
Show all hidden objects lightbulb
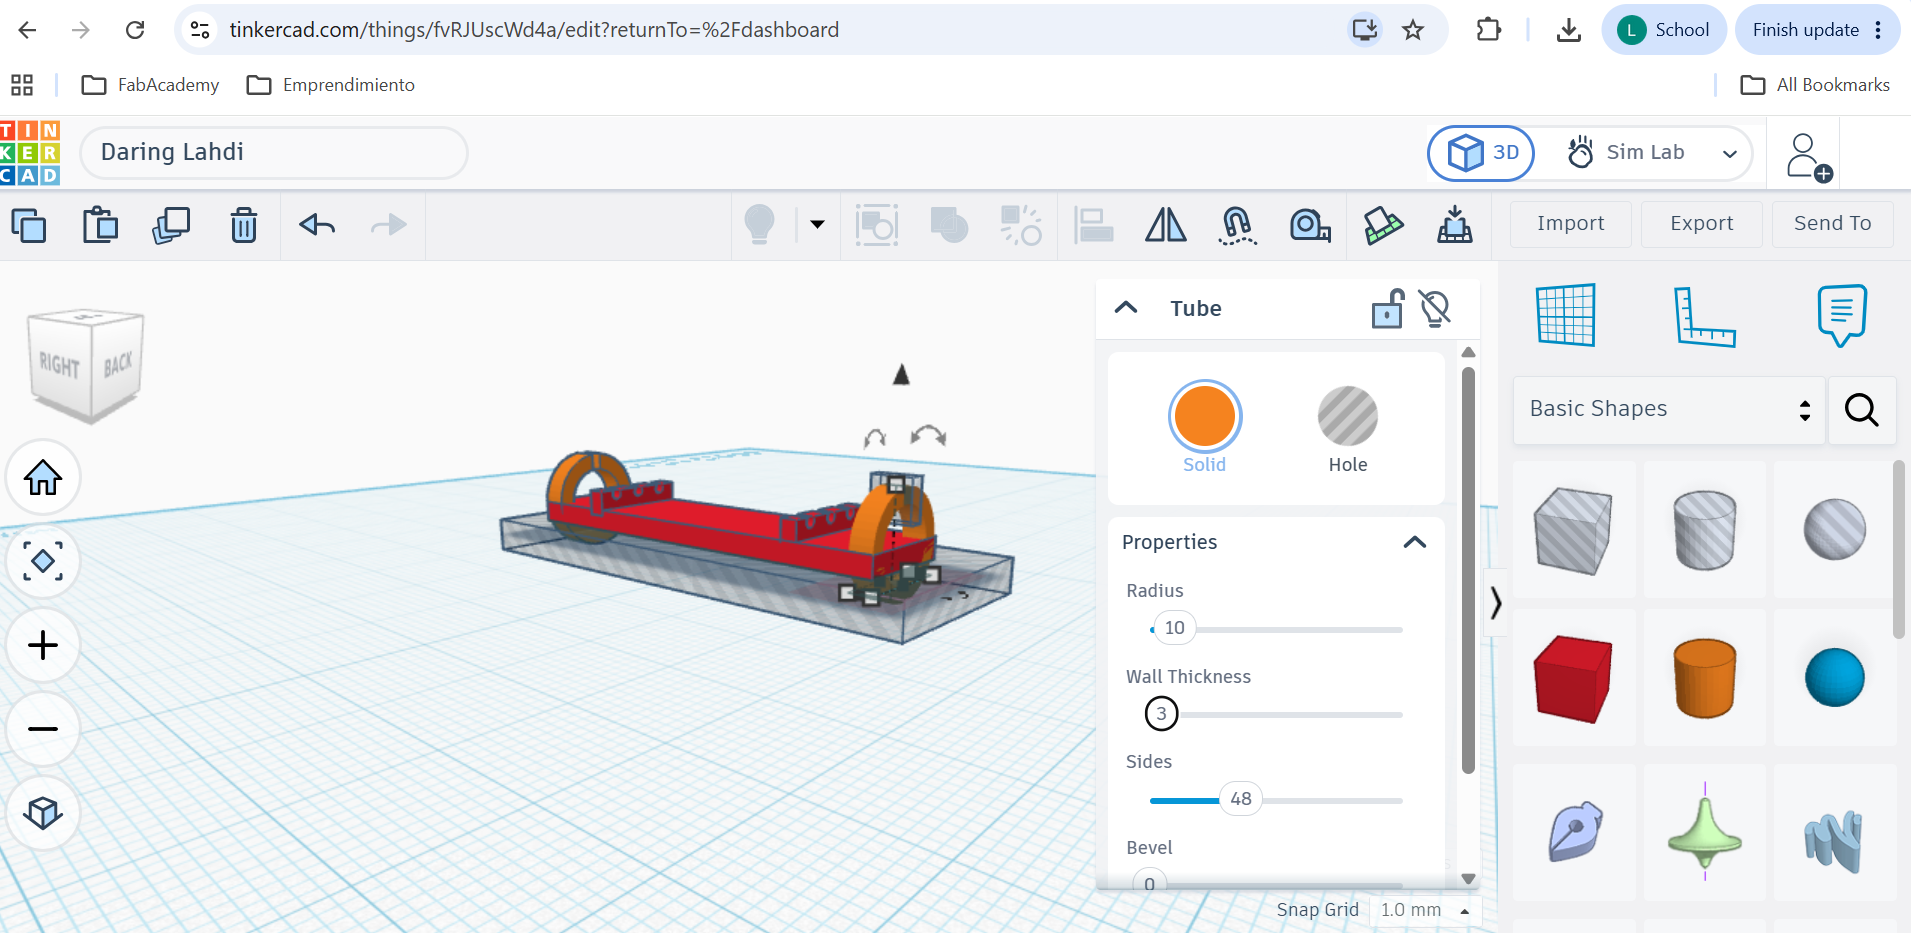[760, 224]
